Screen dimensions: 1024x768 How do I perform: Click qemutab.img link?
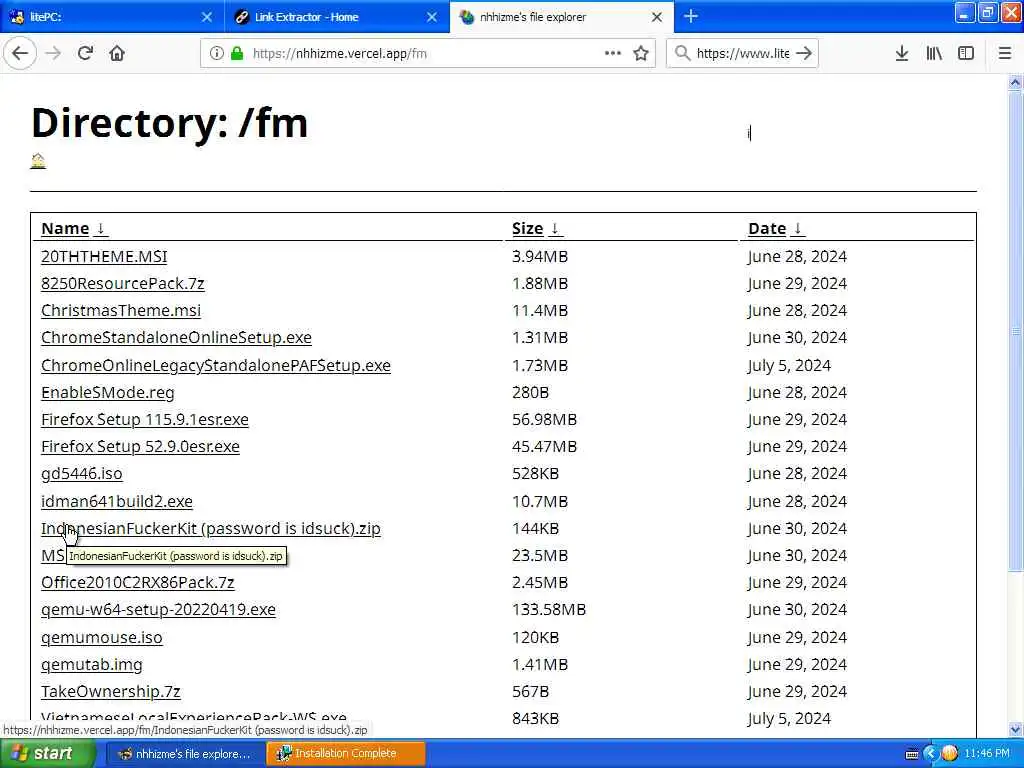[x=91, y=665]
